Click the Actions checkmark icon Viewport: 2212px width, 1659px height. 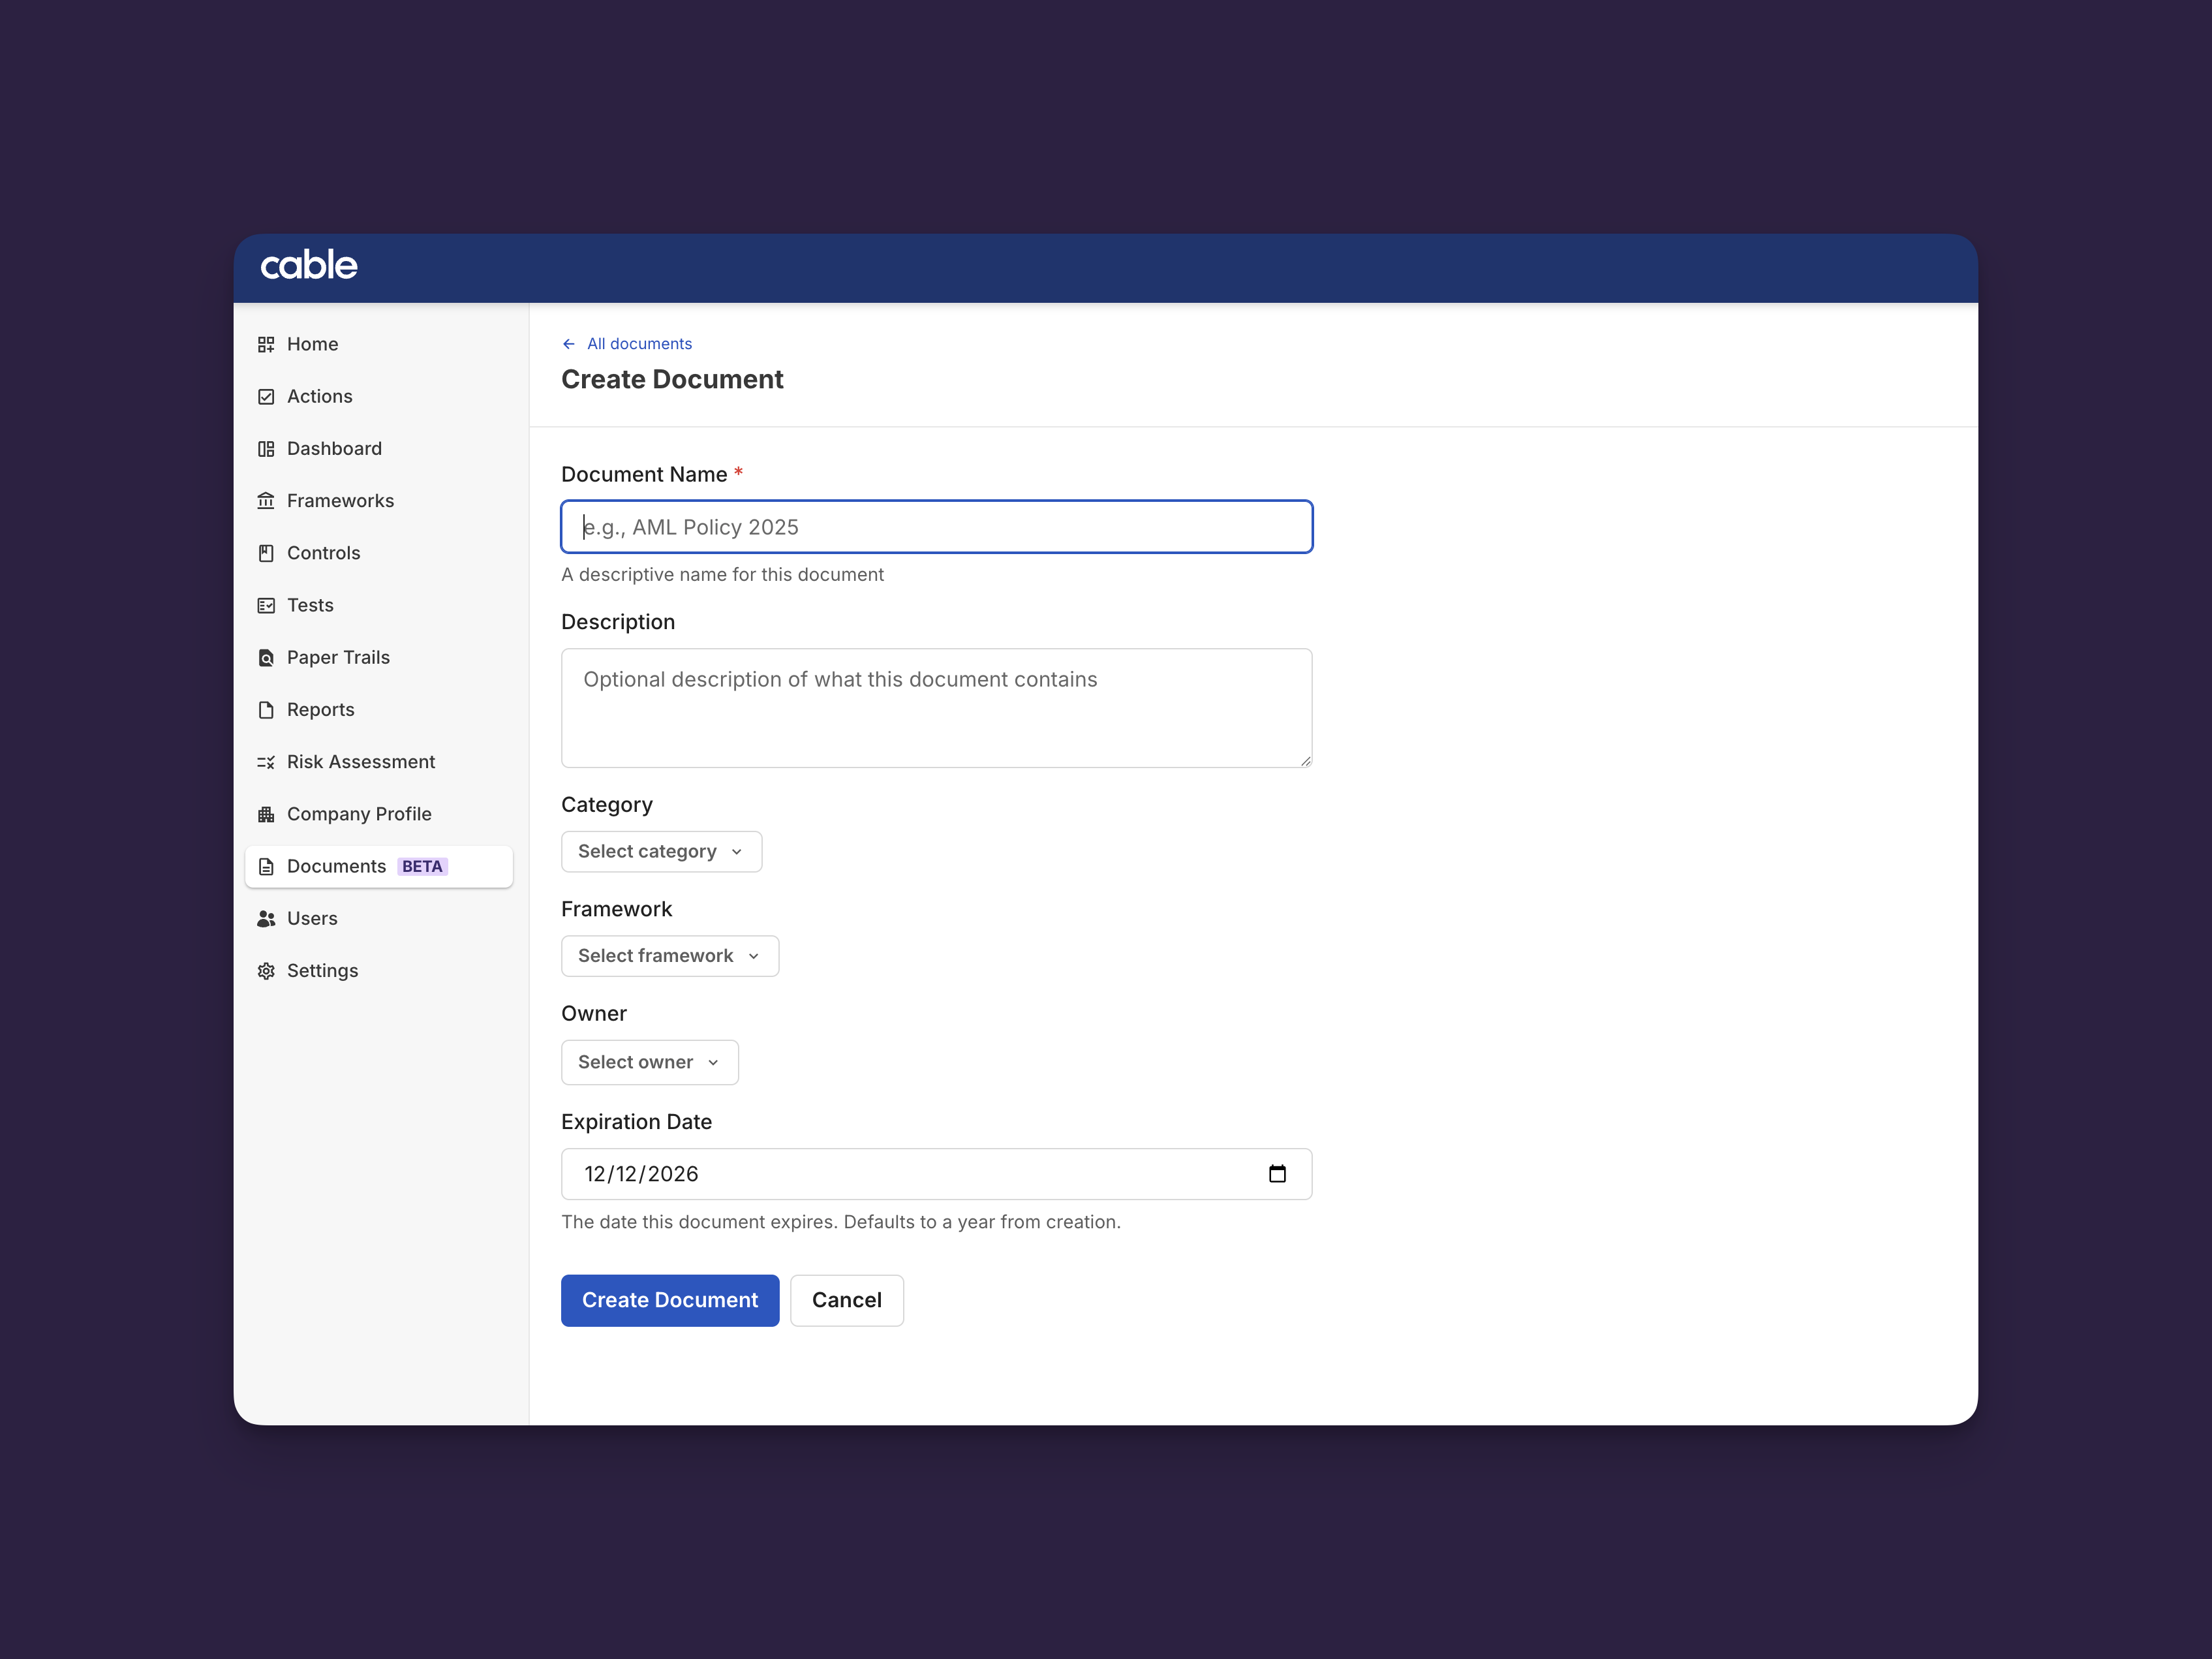point(266,396)
